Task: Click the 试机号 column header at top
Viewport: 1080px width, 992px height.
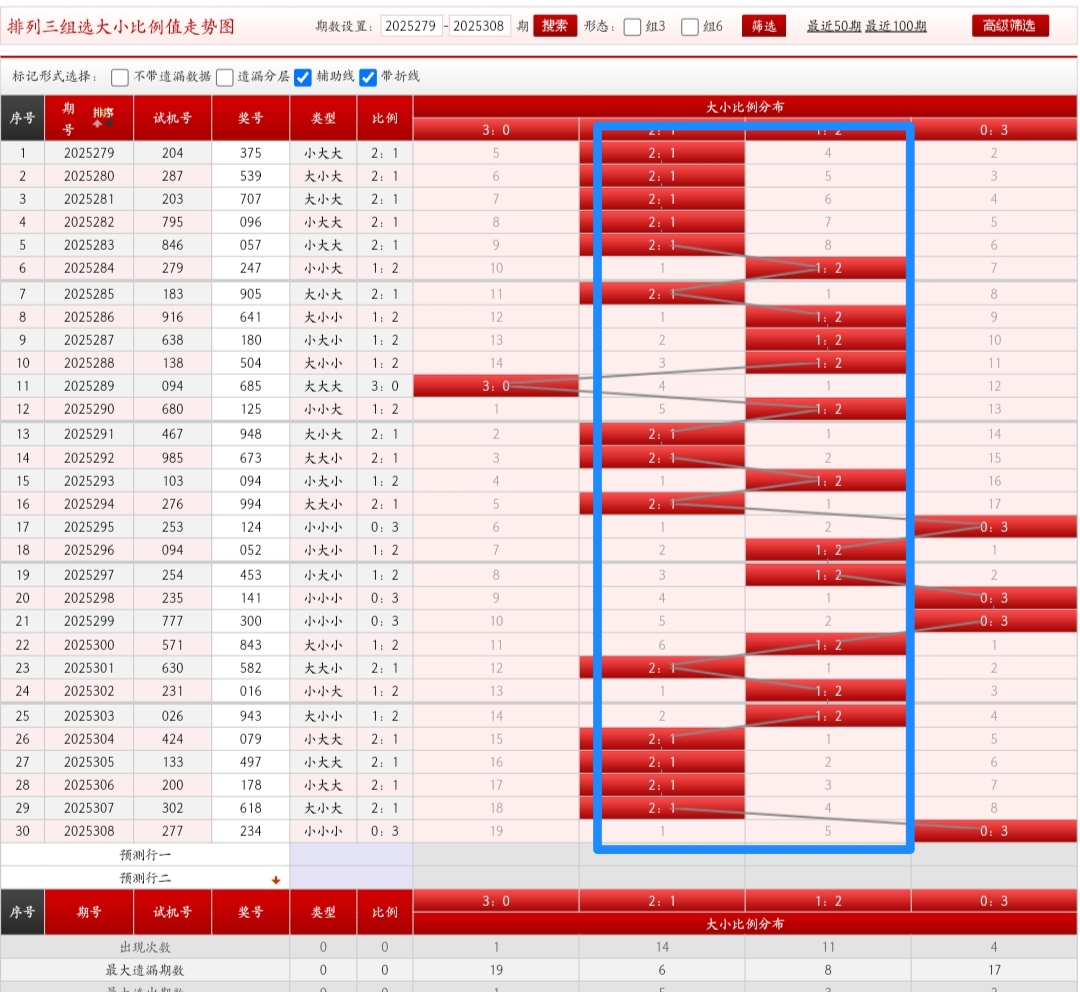Action: 172,118
